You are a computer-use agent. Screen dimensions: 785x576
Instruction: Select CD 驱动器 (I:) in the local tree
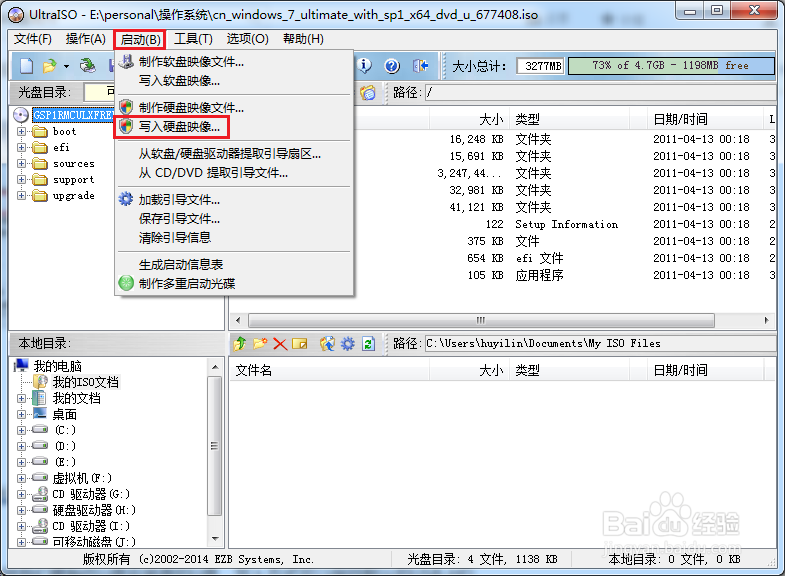click(91, 526)
